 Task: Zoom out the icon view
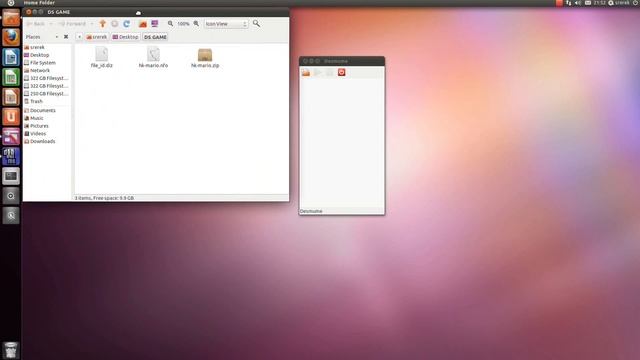coord(170,24)
